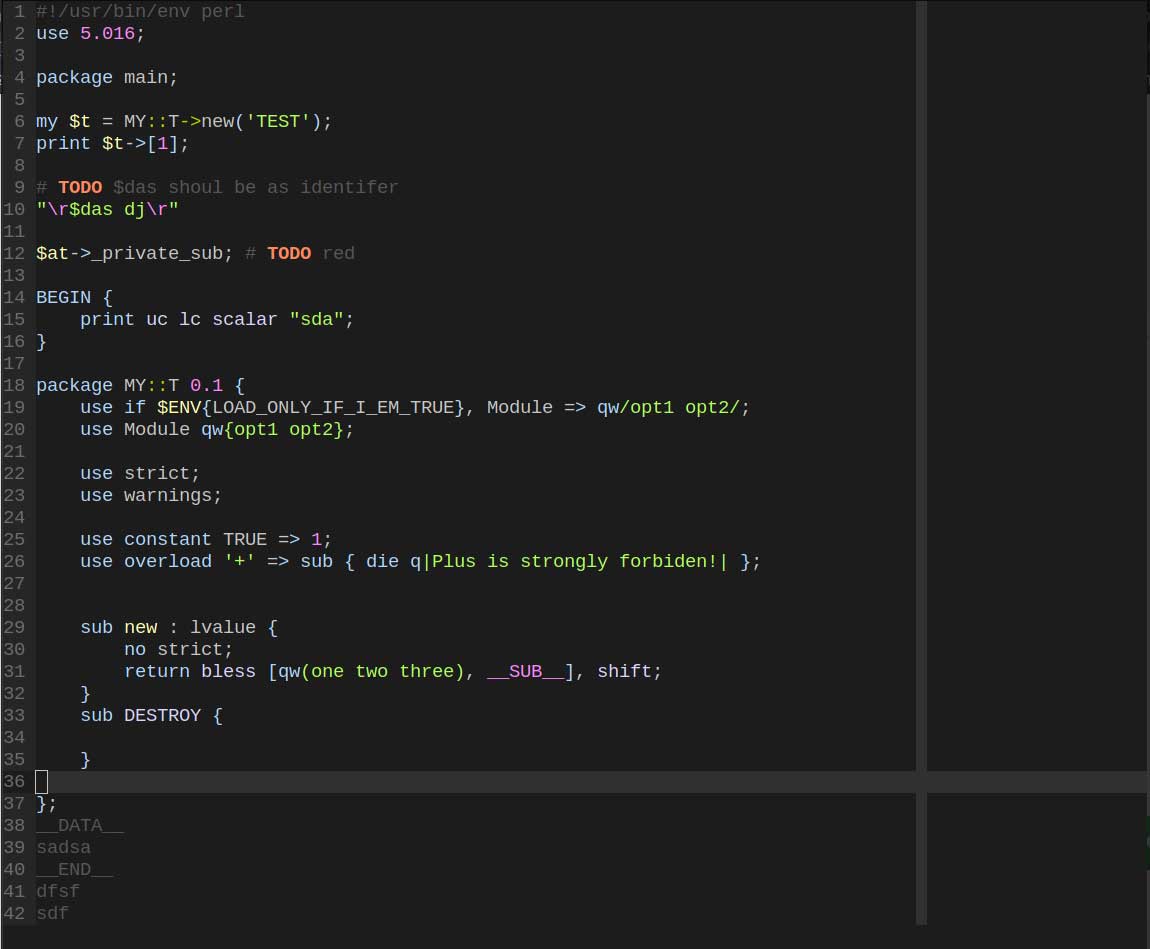Click the bold TODO on line 9
This screenshot has width=1150, height=949.
[x=80, y=188]
